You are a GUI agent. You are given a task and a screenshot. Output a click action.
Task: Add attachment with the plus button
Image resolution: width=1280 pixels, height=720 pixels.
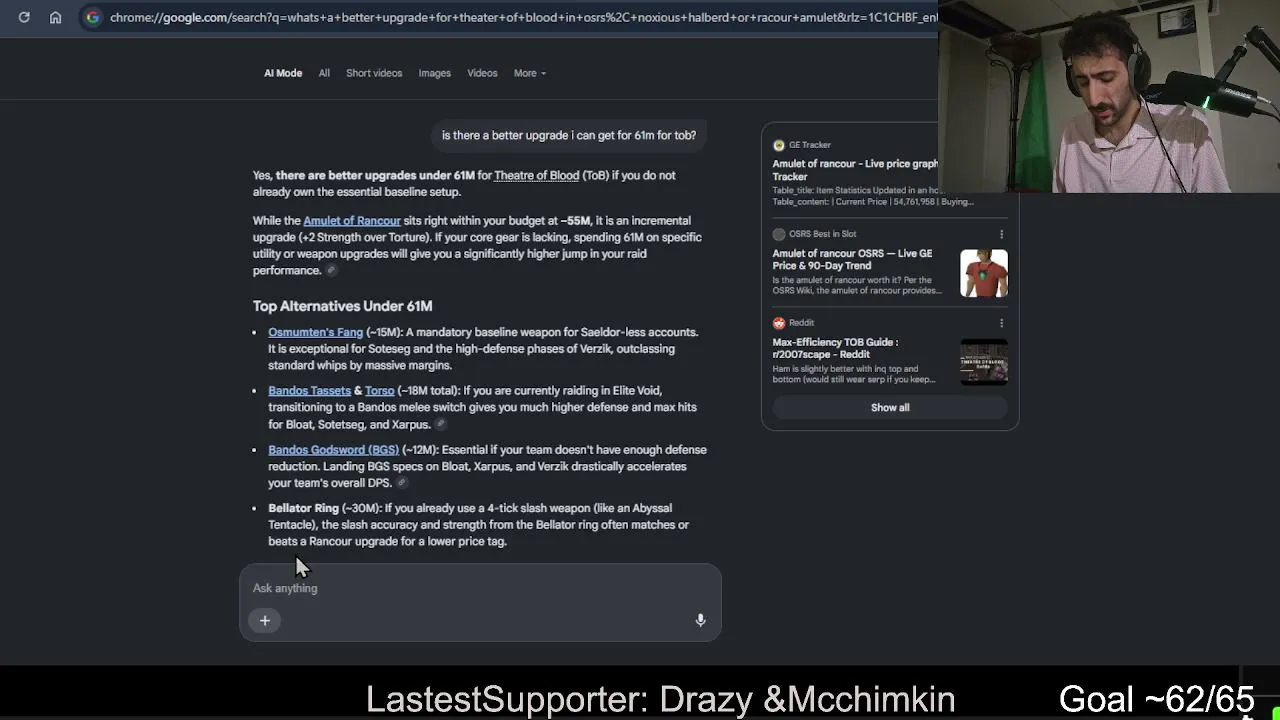[x=265, y=621]
